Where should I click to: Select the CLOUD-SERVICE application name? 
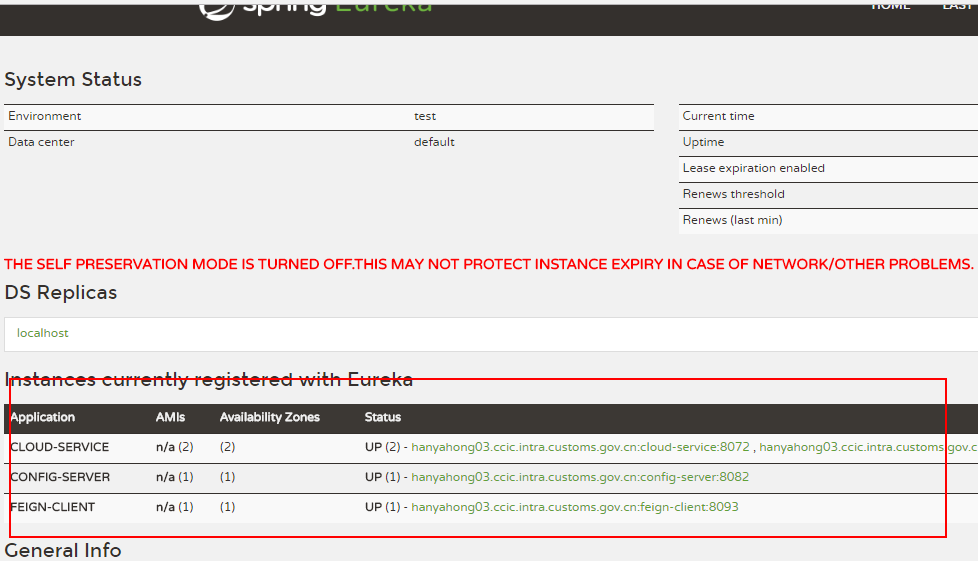(60, 447)
